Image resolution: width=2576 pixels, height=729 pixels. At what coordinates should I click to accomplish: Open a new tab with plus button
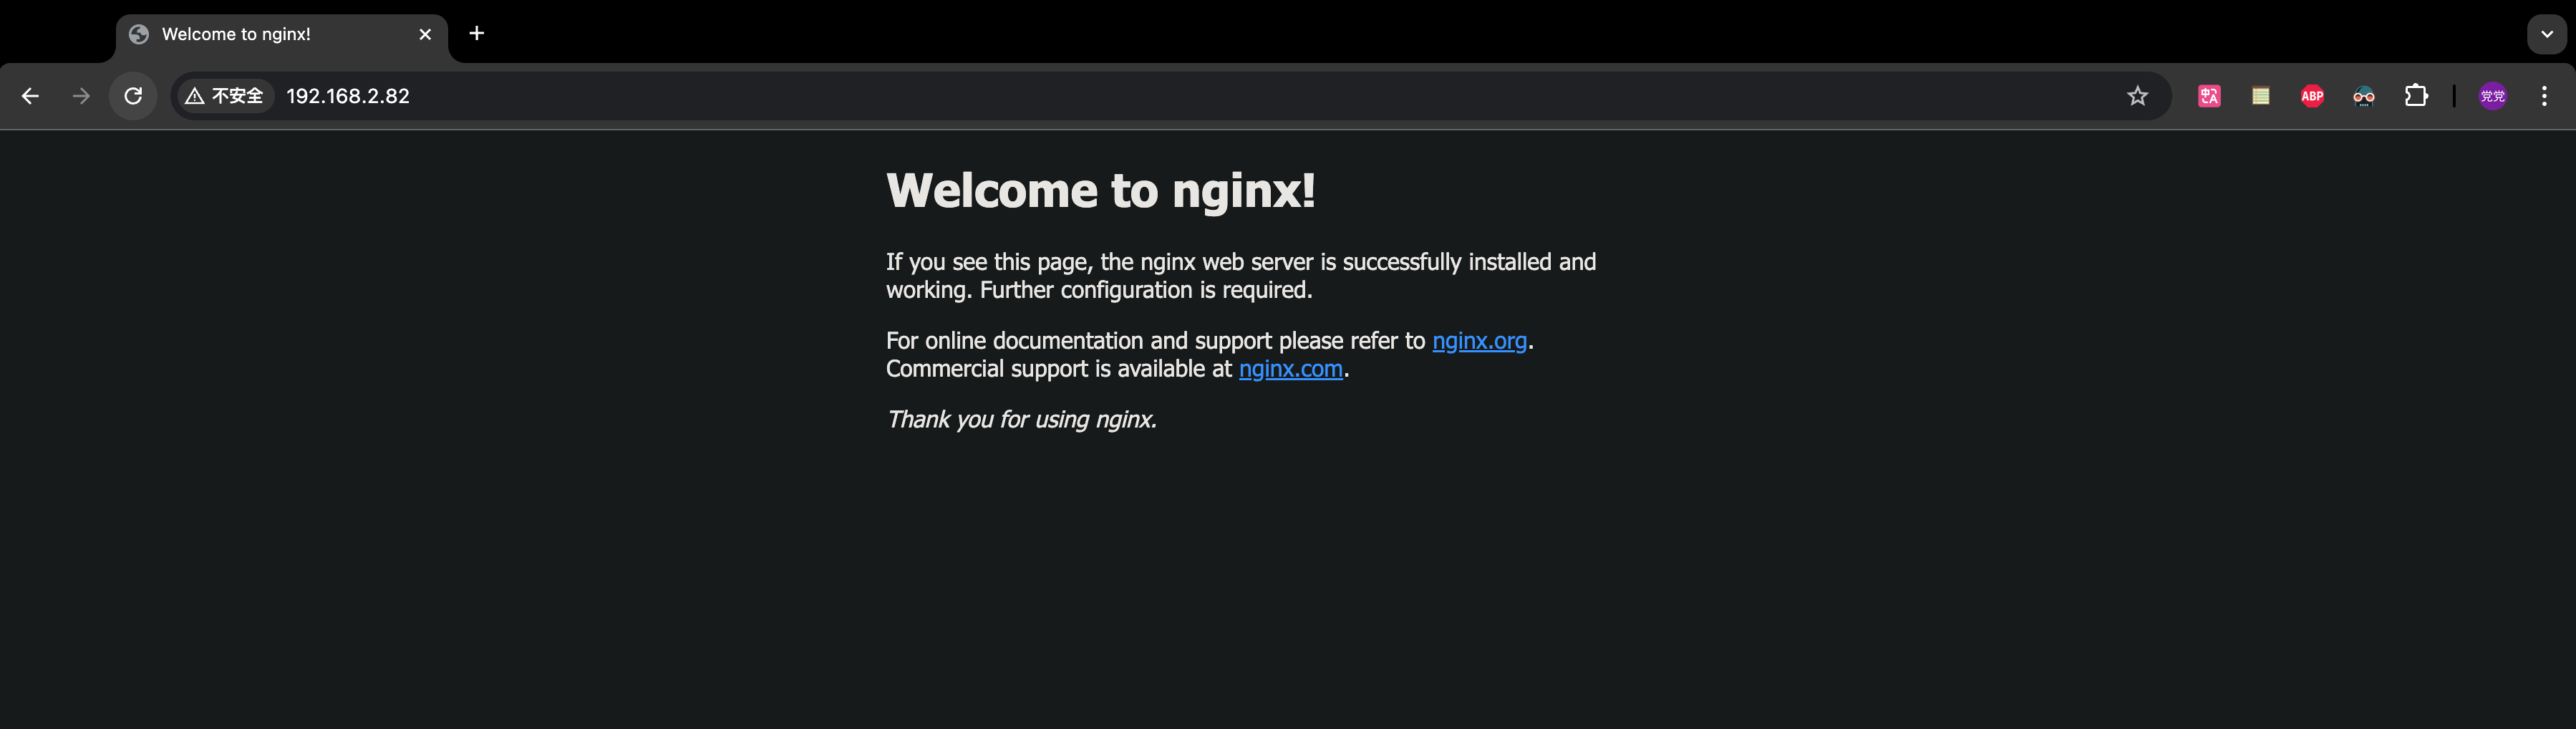pyautogui.click(x=477, y=34)
